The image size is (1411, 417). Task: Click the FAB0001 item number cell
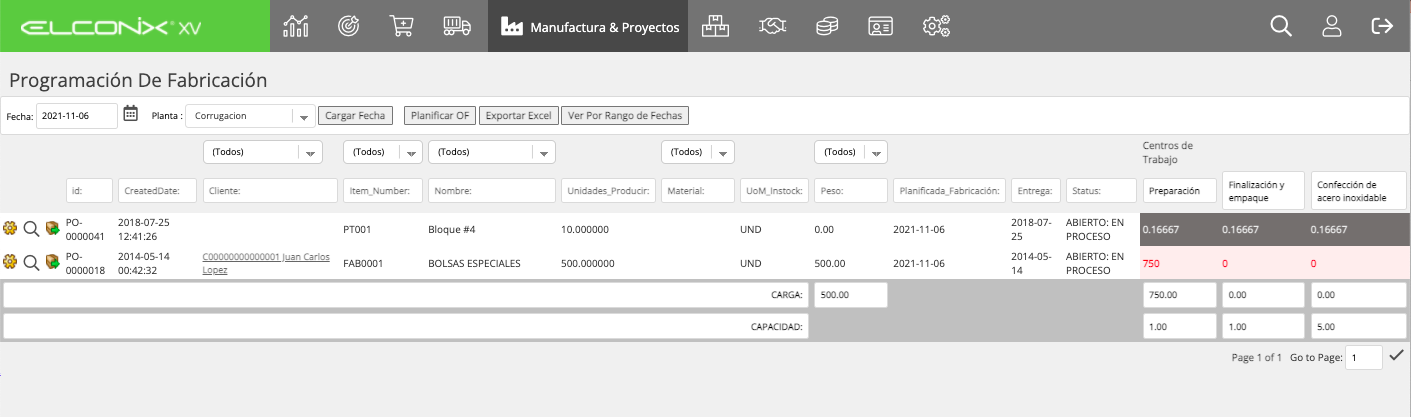[x=362, y=262]
